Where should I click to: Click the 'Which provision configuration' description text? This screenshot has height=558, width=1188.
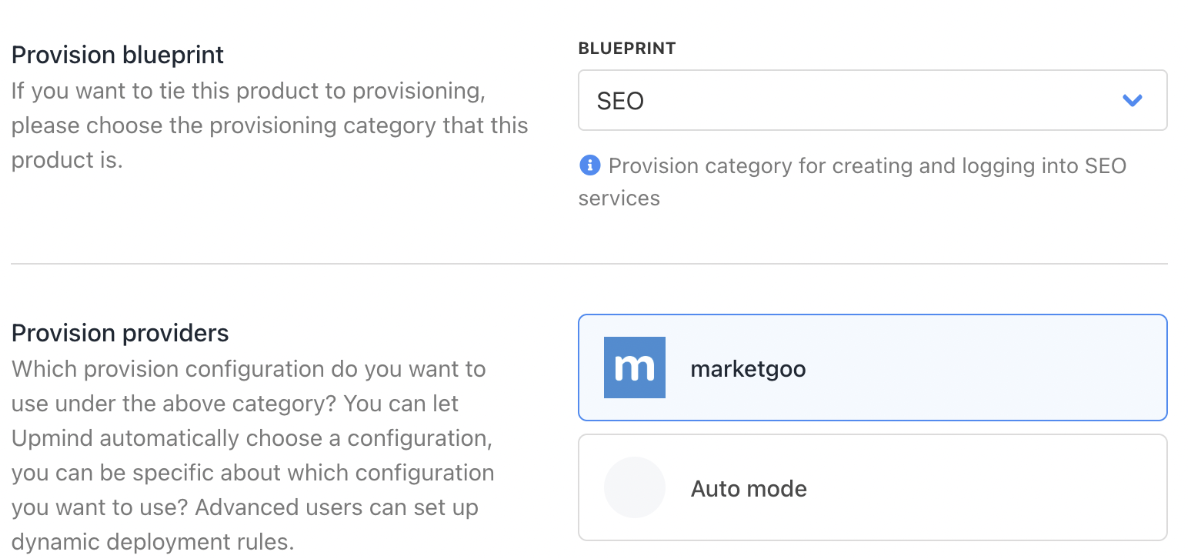[x=252, y=456]
